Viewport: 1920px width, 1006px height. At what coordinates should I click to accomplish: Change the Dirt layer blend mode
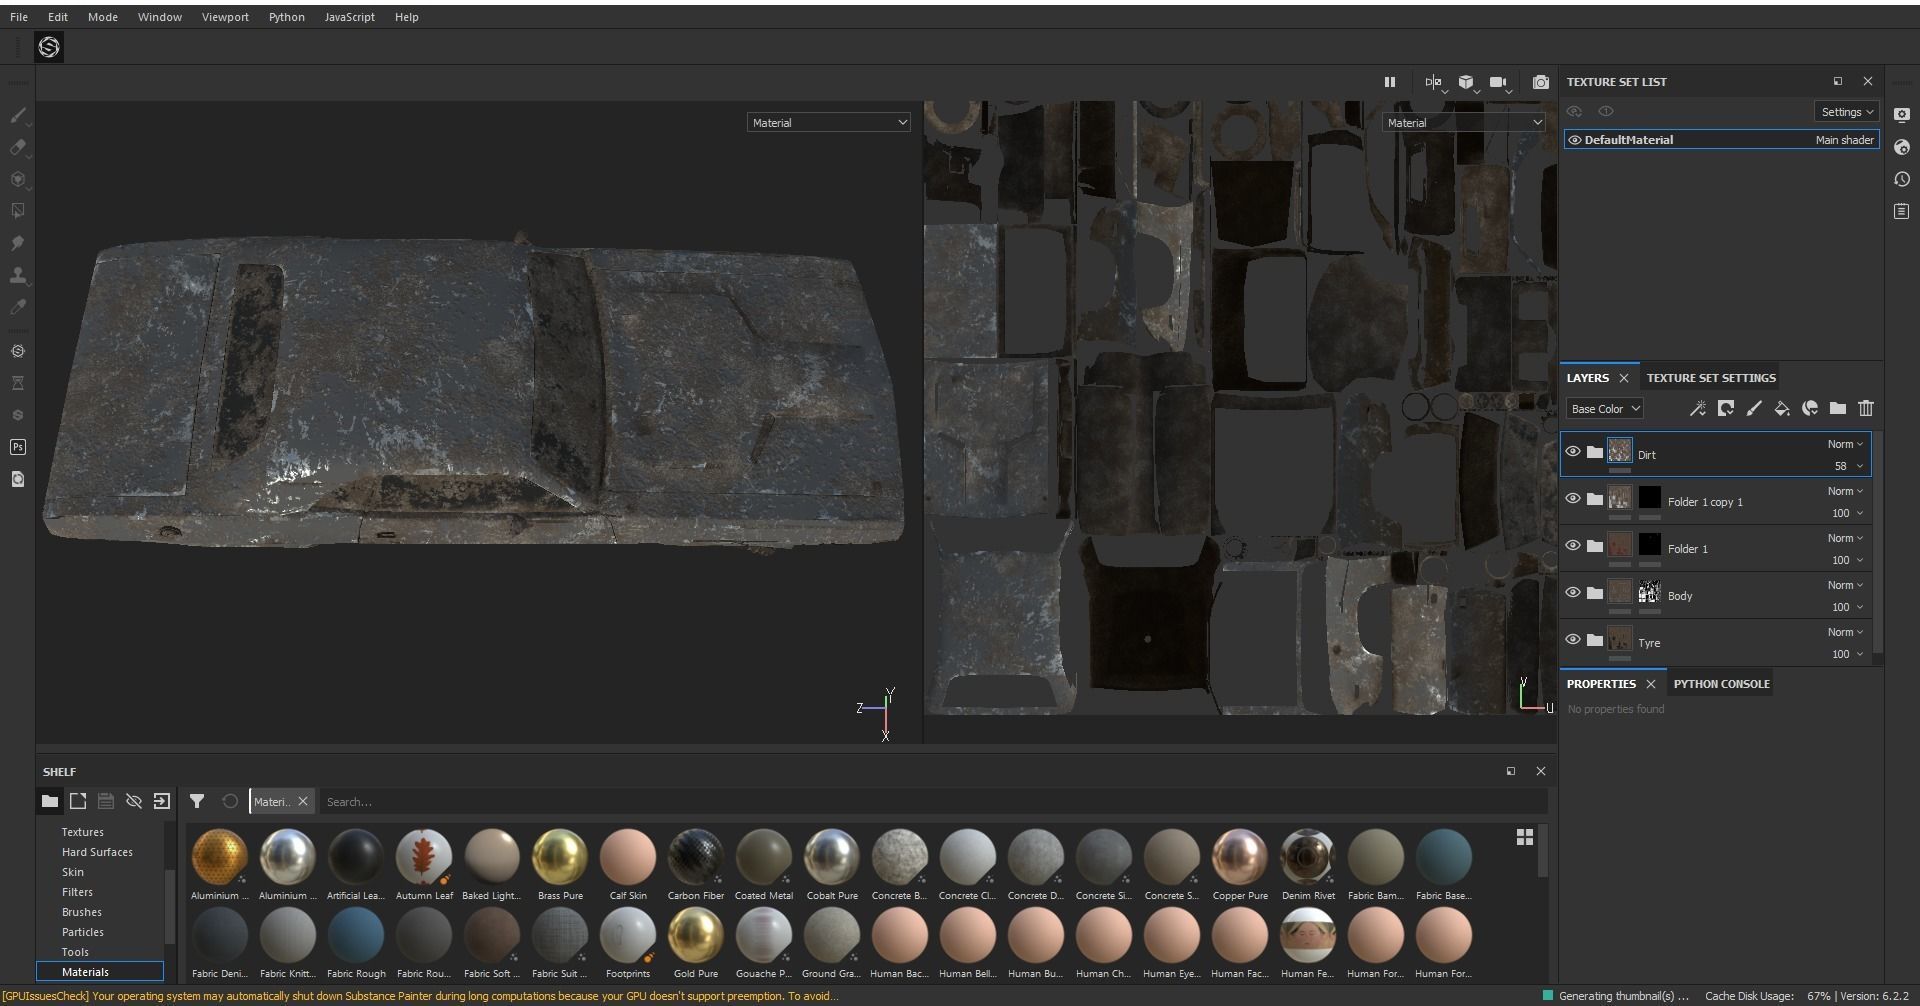1845,444
